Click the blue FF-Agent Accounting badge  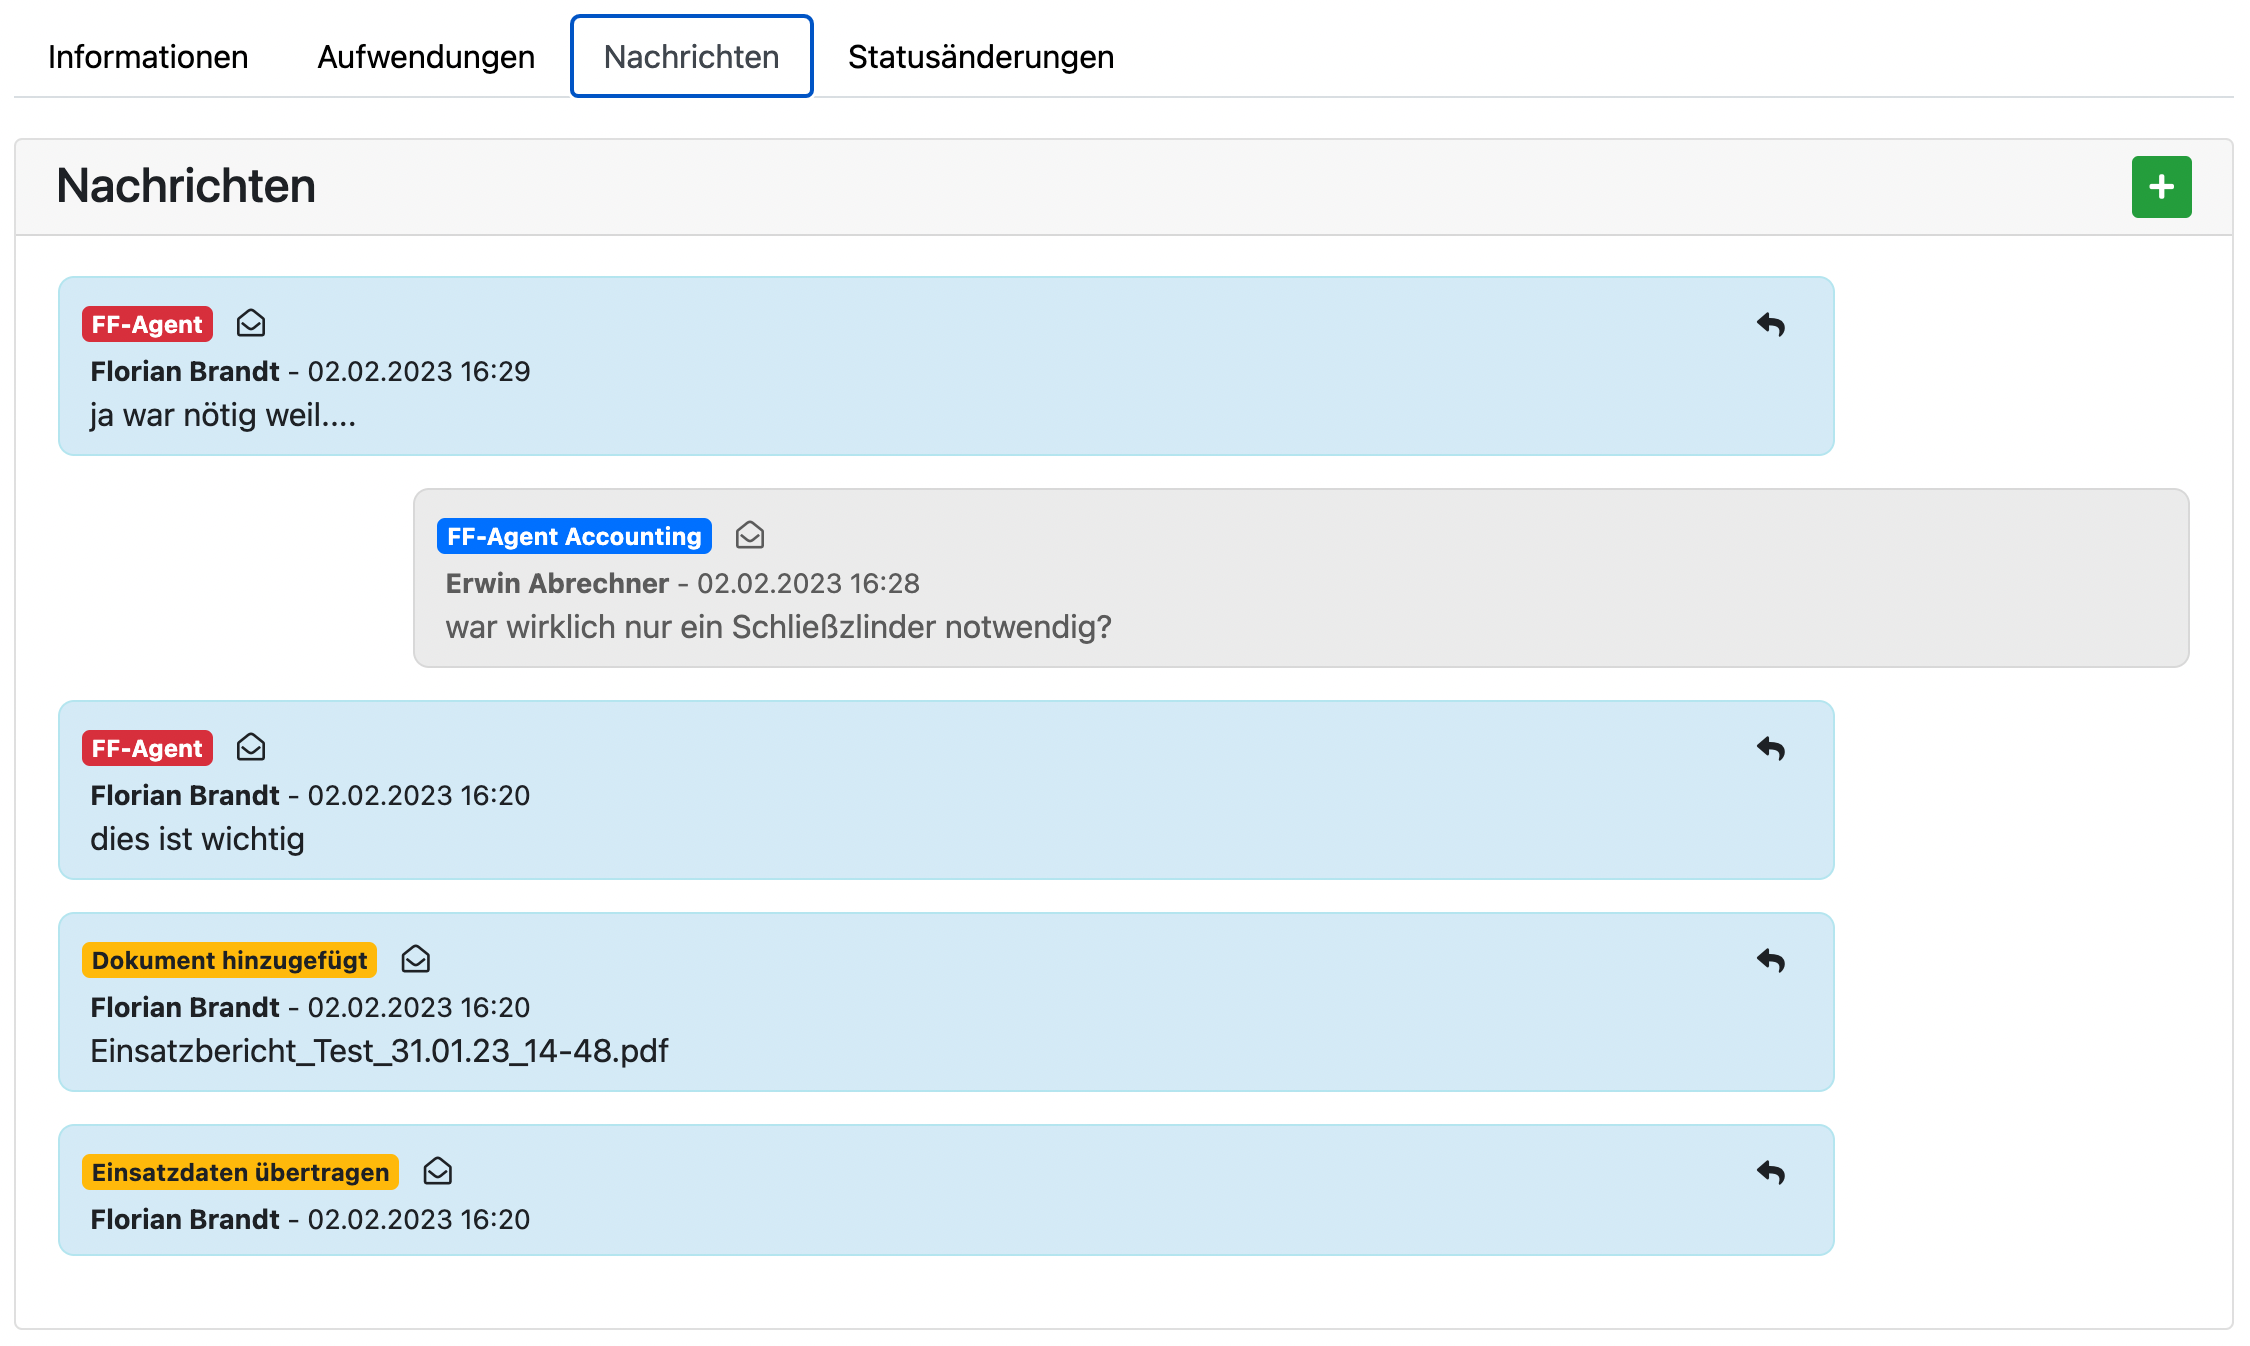point(574,536)
